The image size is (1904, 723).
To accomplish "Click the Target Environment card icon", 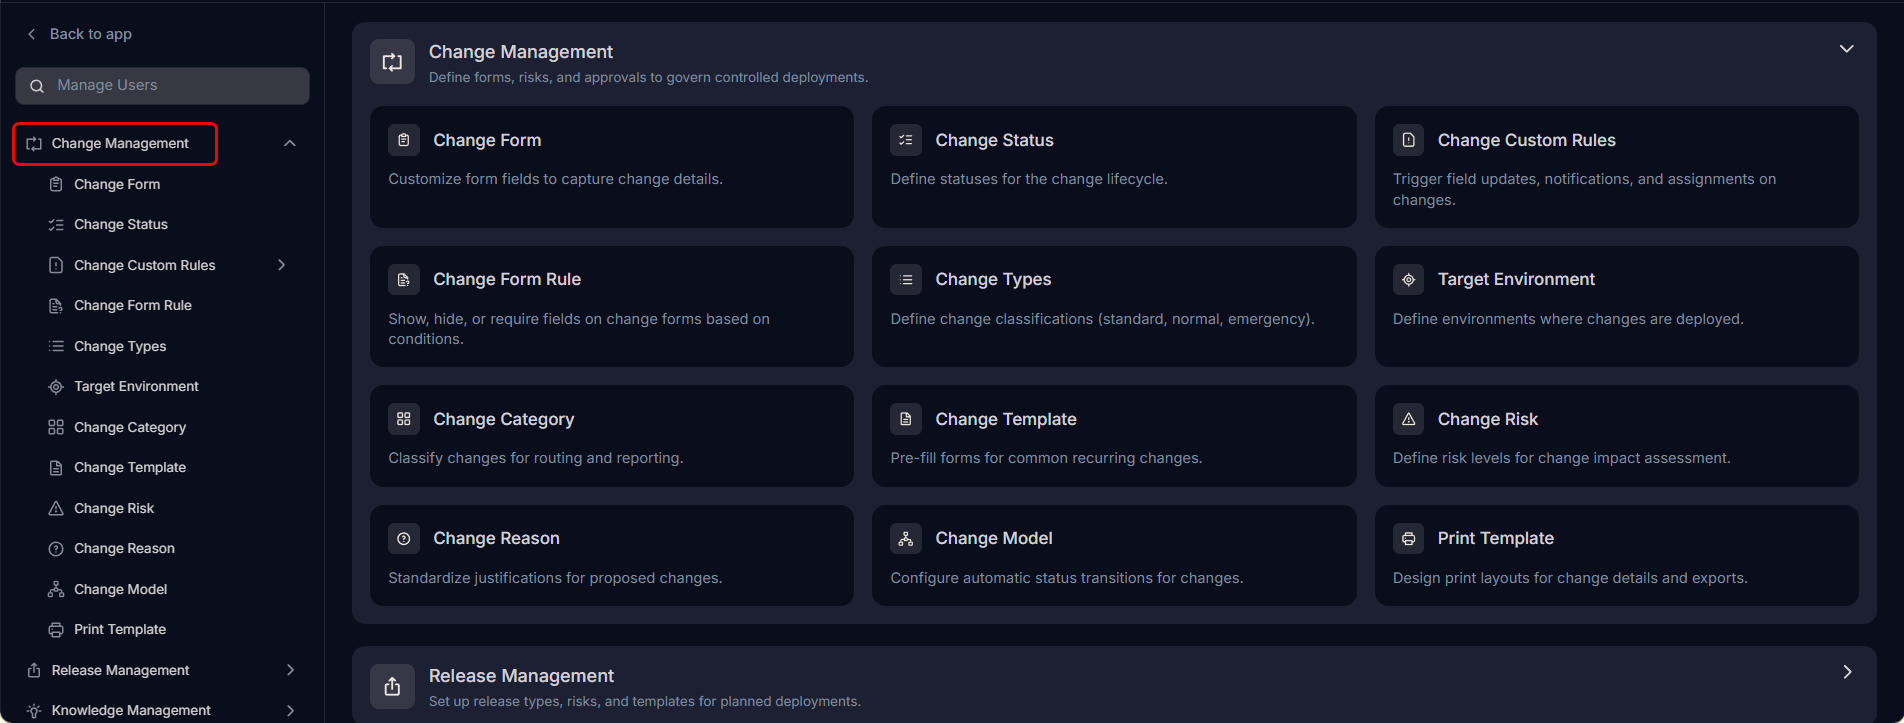I will 1408,280.
